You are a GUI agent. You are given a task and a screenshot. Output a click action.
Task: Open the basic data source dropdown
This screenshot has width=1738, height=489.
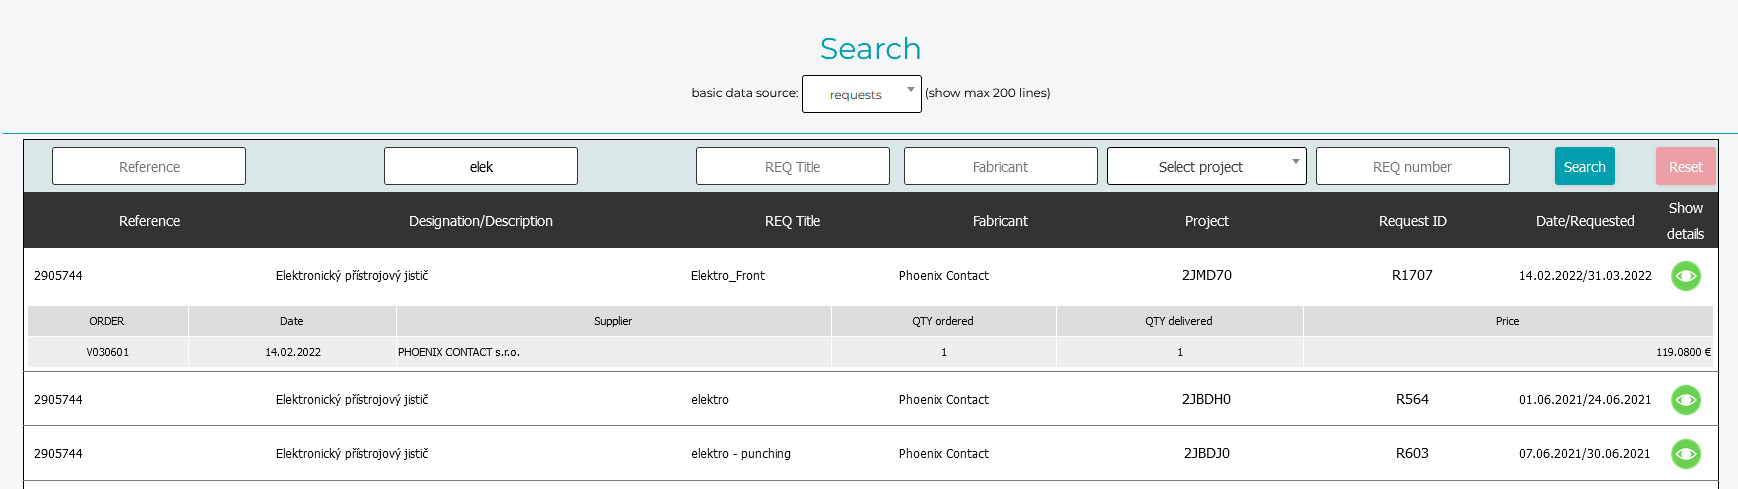[861, 94]
